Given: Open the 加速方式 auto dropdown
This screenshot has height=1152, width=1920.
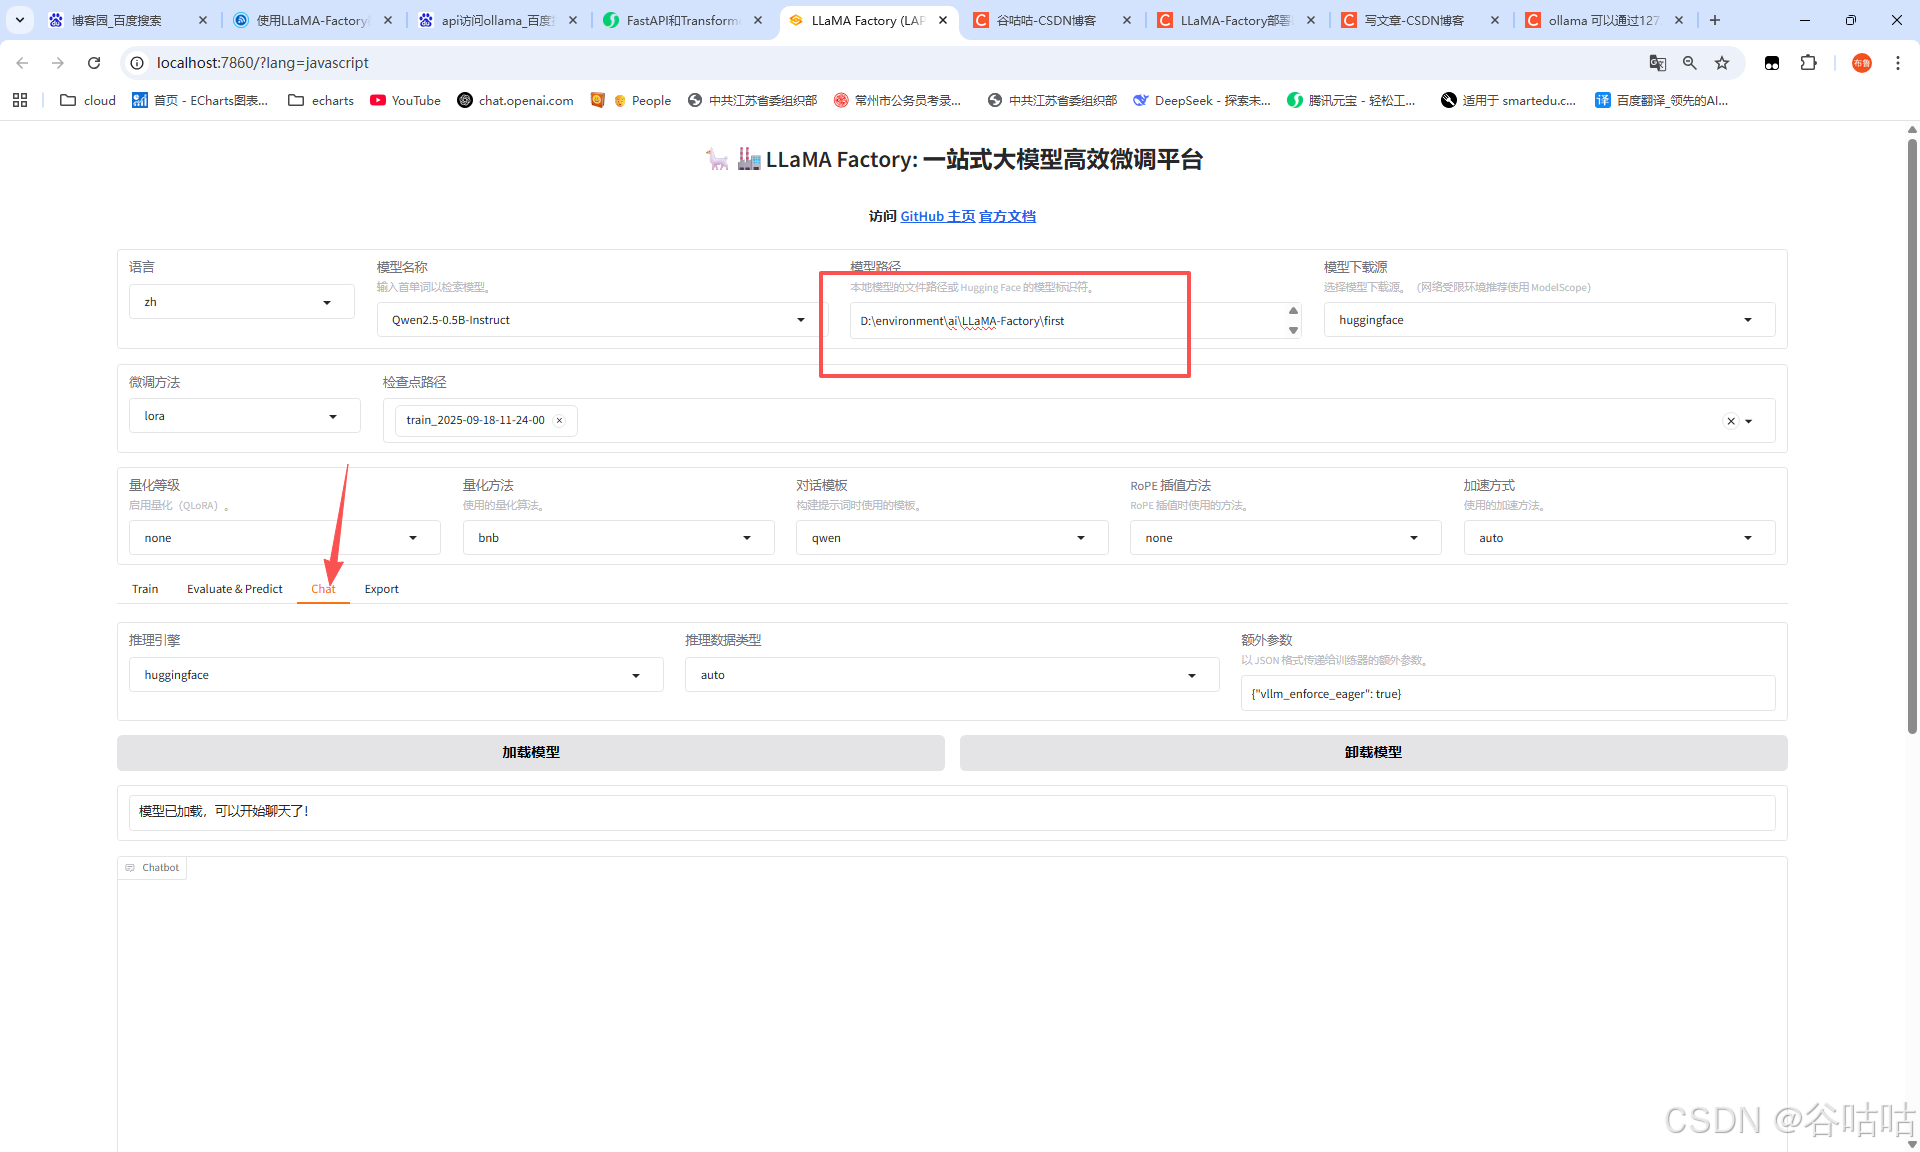Looking at the screenshot, I should (1619, 538).
